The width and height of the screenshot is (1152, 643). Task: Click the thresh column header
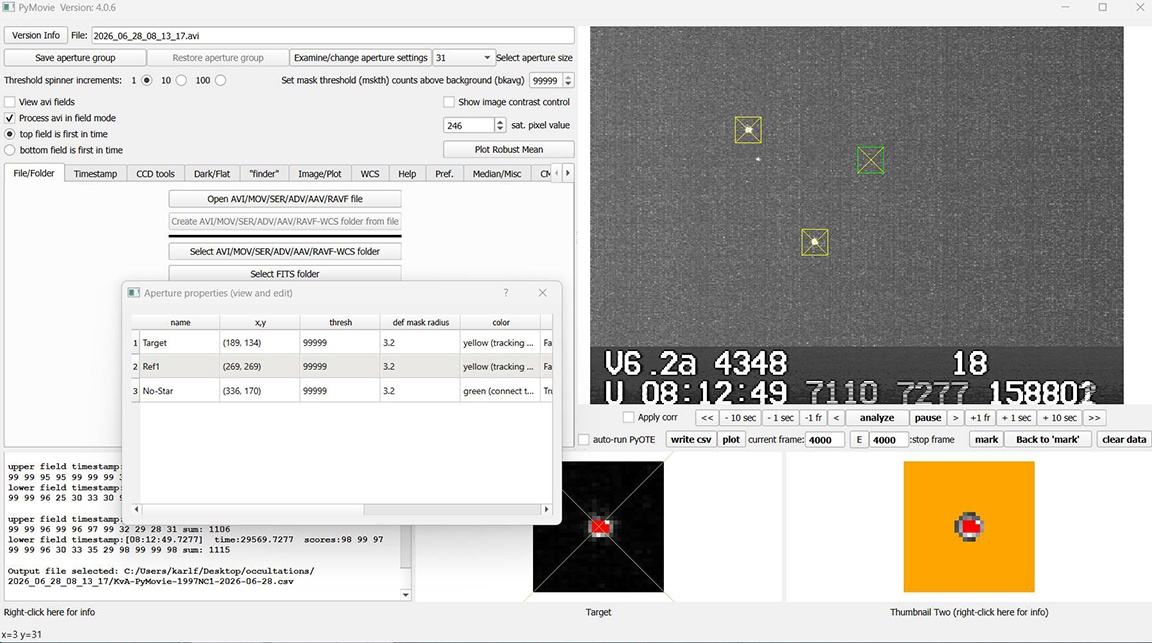click(x=340, y=322)
